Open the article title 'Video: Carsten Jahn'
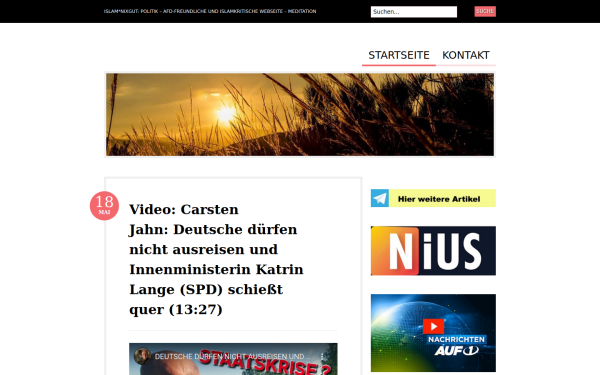This screenshot has width=600, height=375. coord(216,259)
